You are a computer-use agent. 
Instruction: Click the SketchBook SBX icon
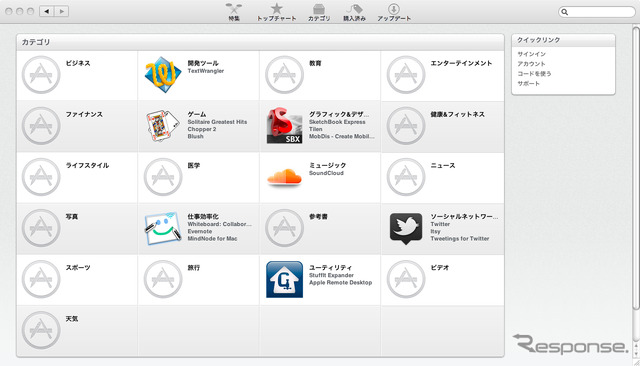284,126
